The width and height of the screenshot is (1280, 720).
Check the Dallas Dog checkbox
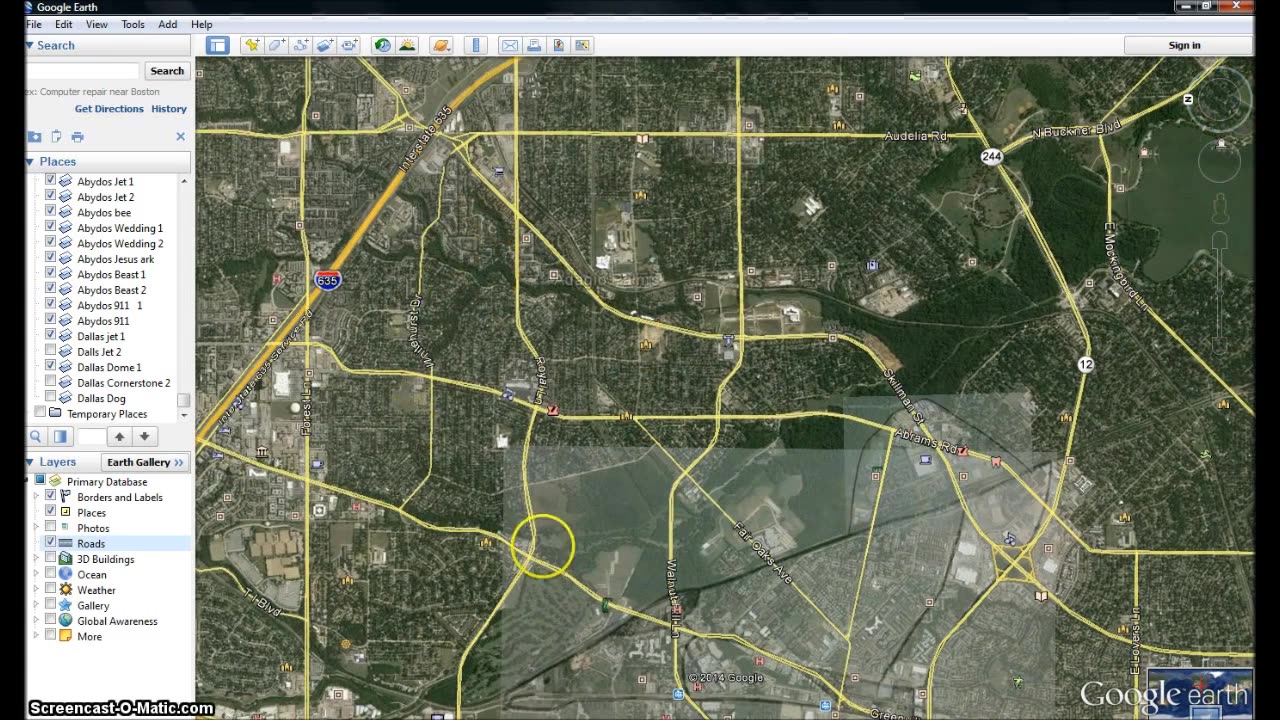pos(50,398)
